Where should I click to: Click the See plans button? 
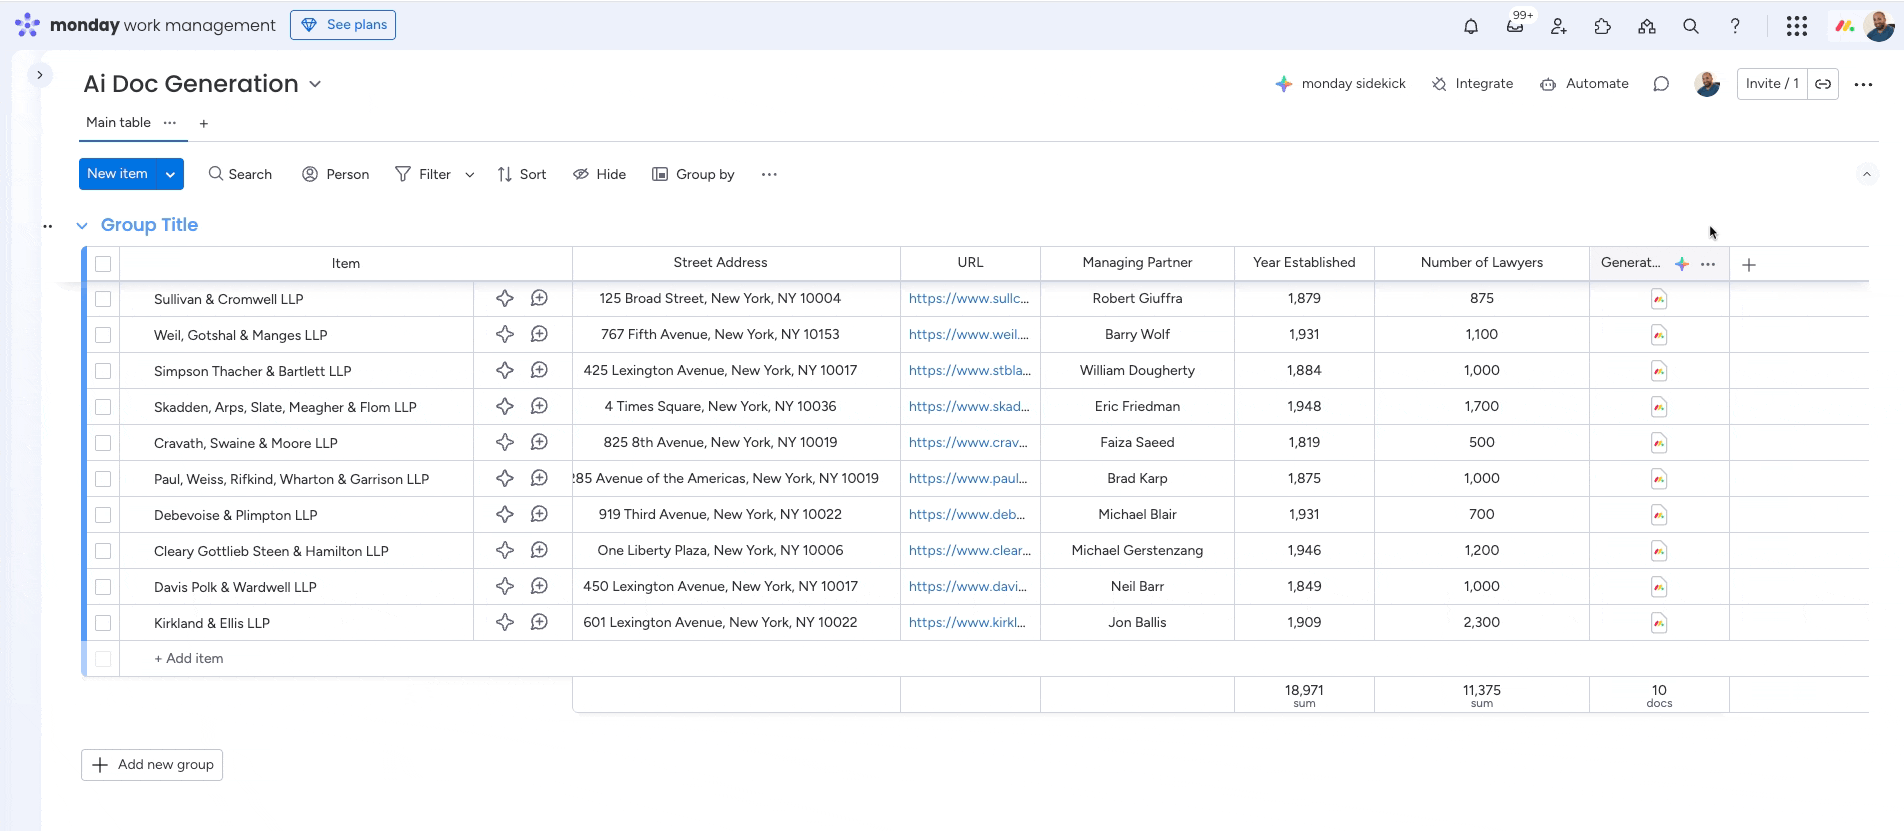[x=343, y=25]
